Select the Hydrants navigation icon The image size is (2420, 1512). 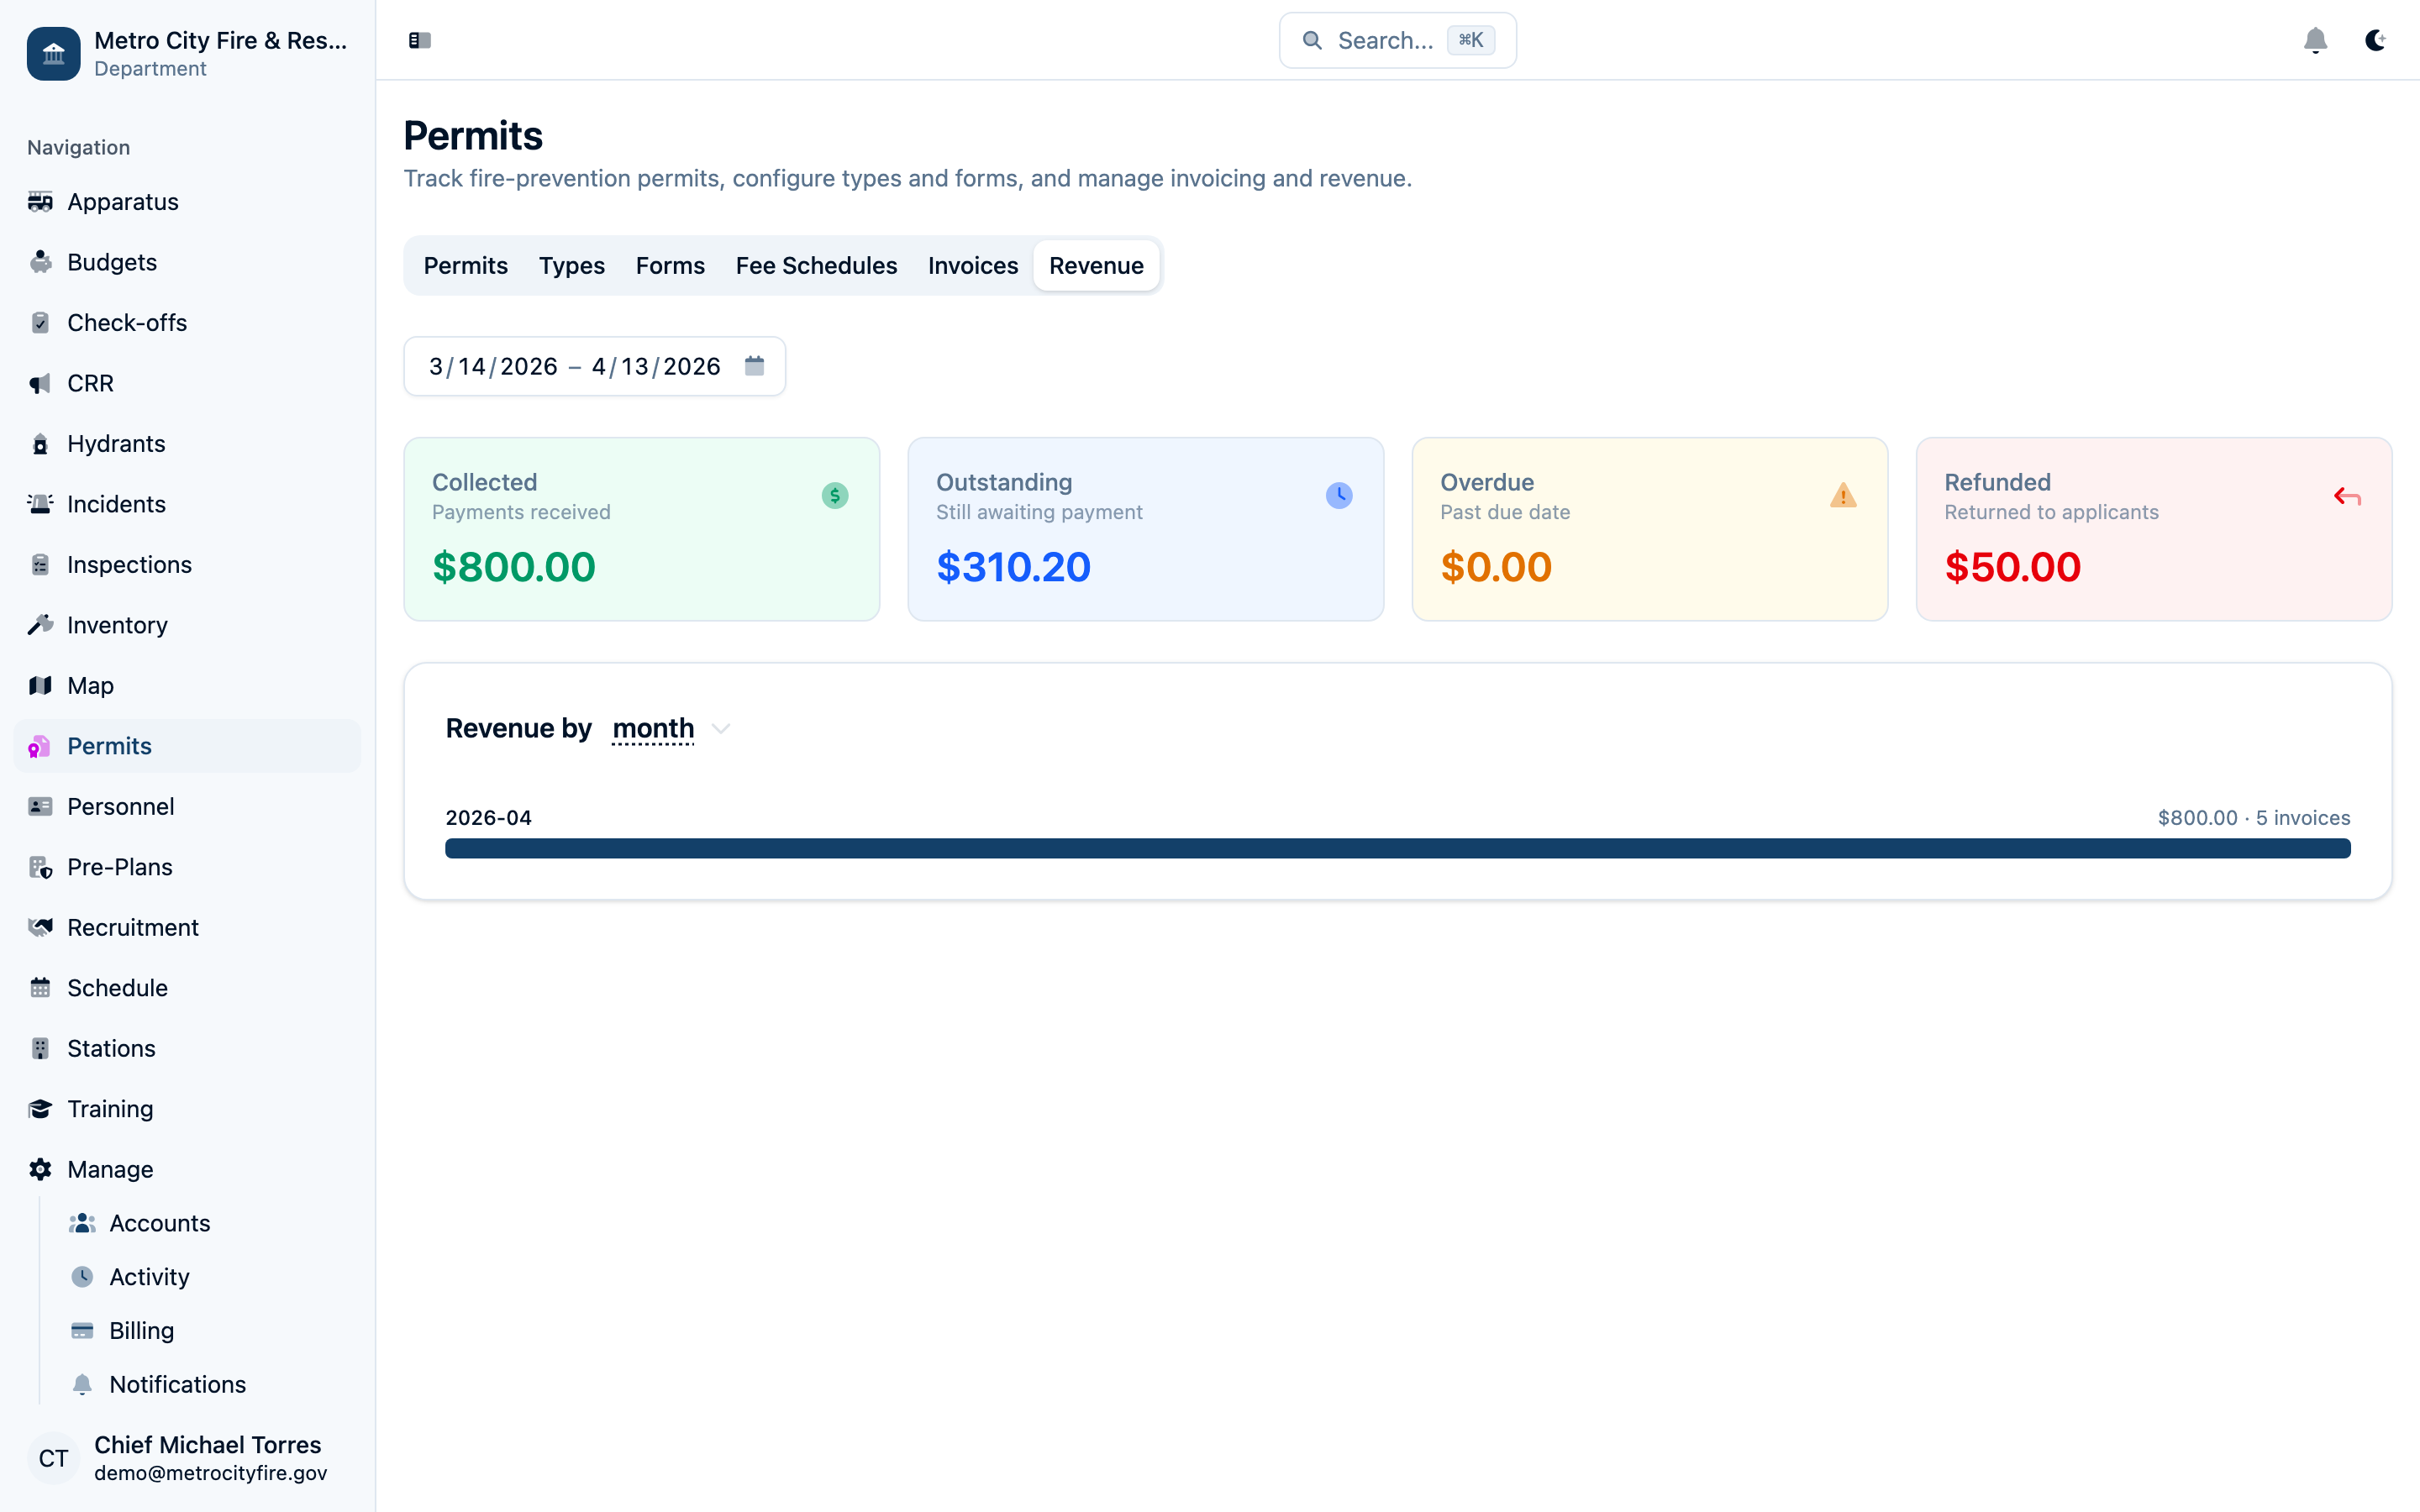coord(40,443)
